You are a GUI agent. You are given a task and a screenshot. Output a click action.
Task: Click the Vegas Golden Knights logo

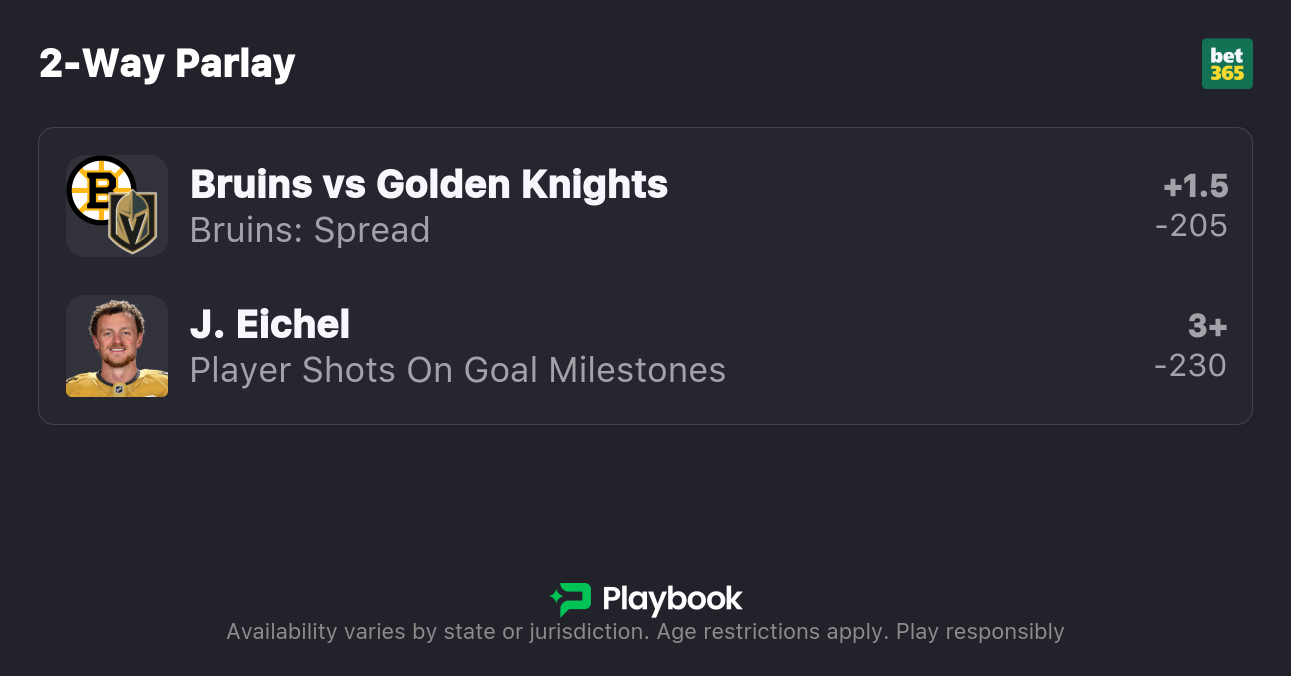(133, 222)
